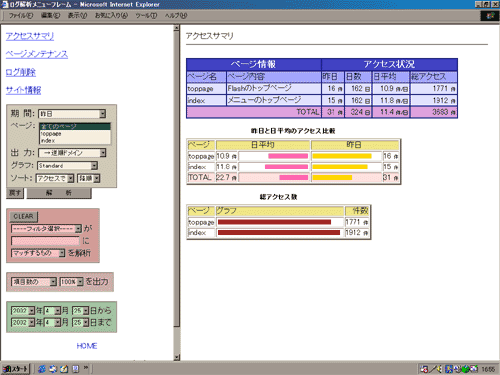Image resolution: width=500 pixels, height=375 pixels.
Task: Click the 件数 column header
Action: pyautogui.click(x=357, y=211)
